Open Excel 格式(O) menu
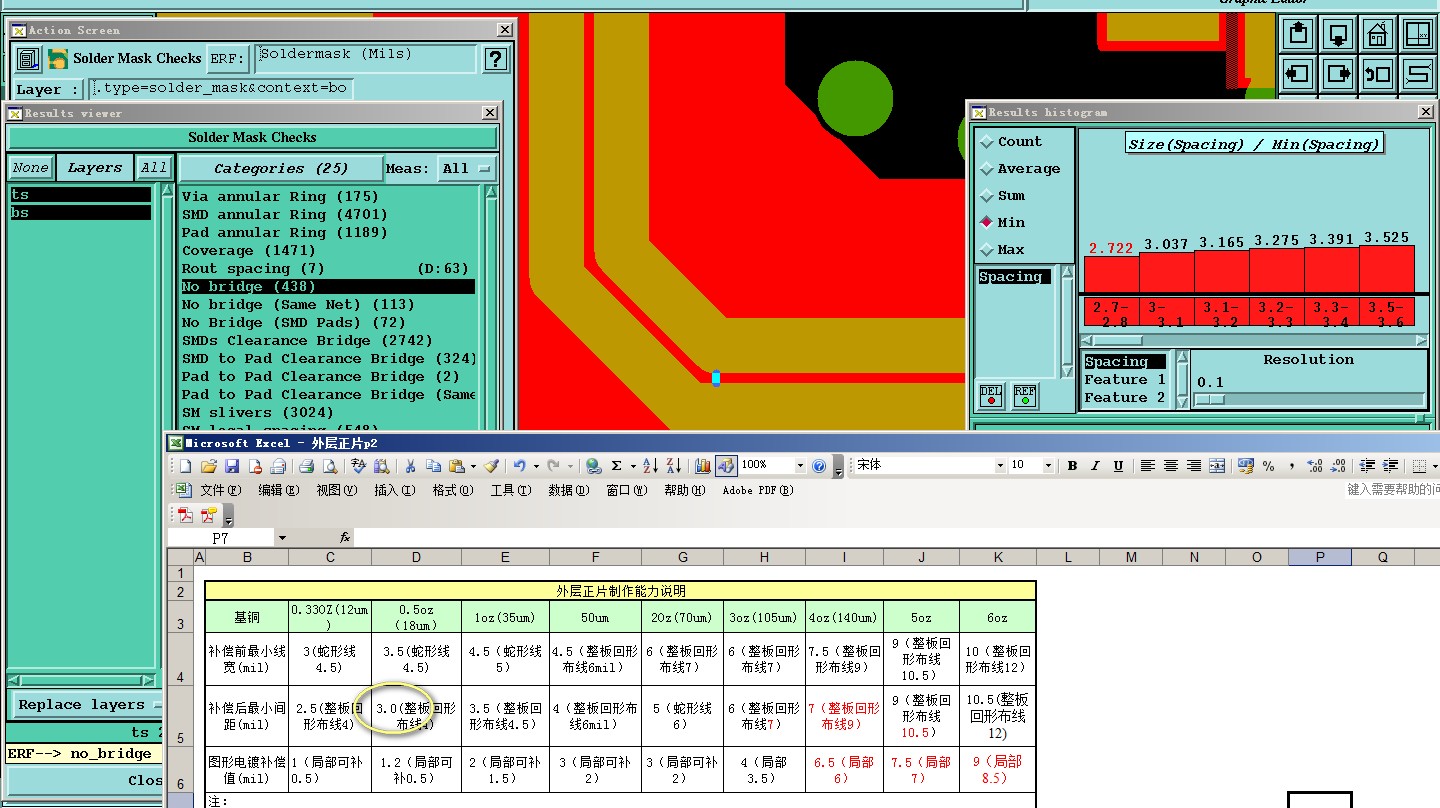The image size is (1440, 808). click(453, 490)
